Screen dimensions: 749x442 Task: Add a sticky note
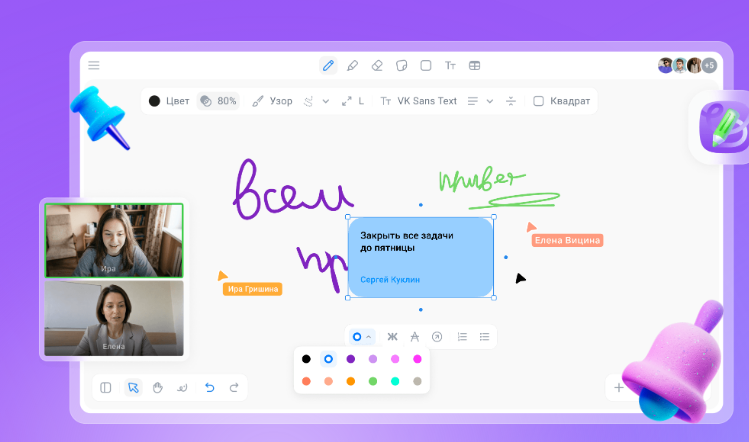(x=402, y=65)
